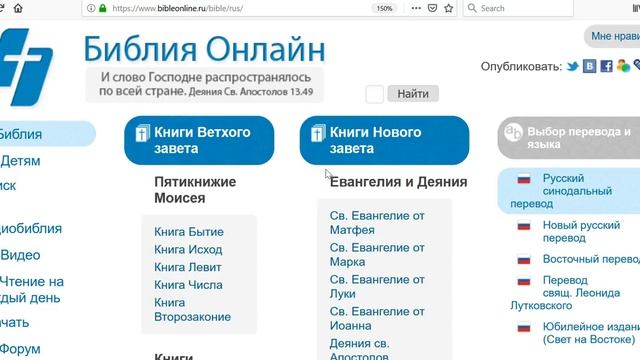The height and width of the screenshot is (360, 640).
Task: Bookmark this page with the star icon
Action: (449, 8)
